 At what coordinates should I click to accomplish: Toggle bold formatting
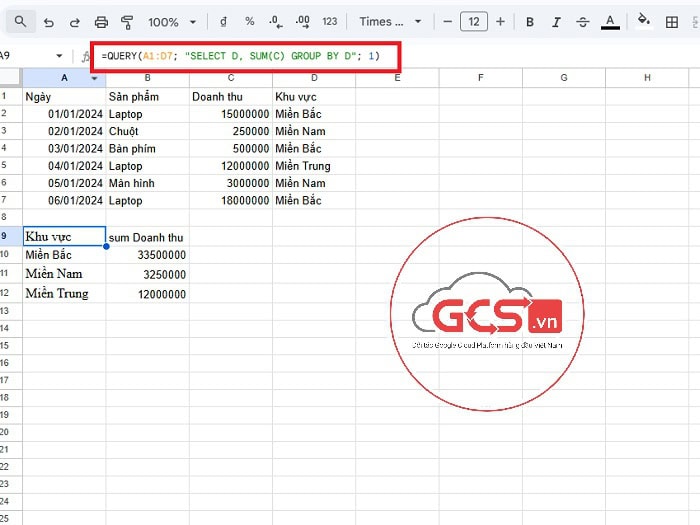[x=530, y=22]
